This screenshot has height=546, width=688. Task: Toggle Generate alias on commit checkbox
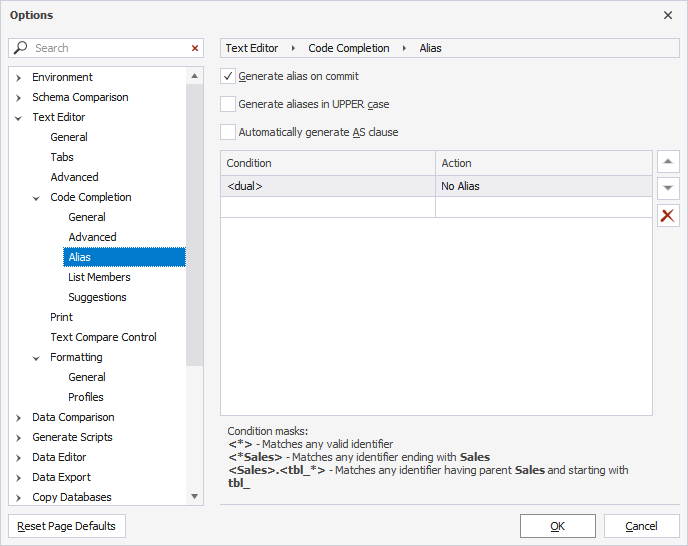pyautogui.click(x=228, y=76)
